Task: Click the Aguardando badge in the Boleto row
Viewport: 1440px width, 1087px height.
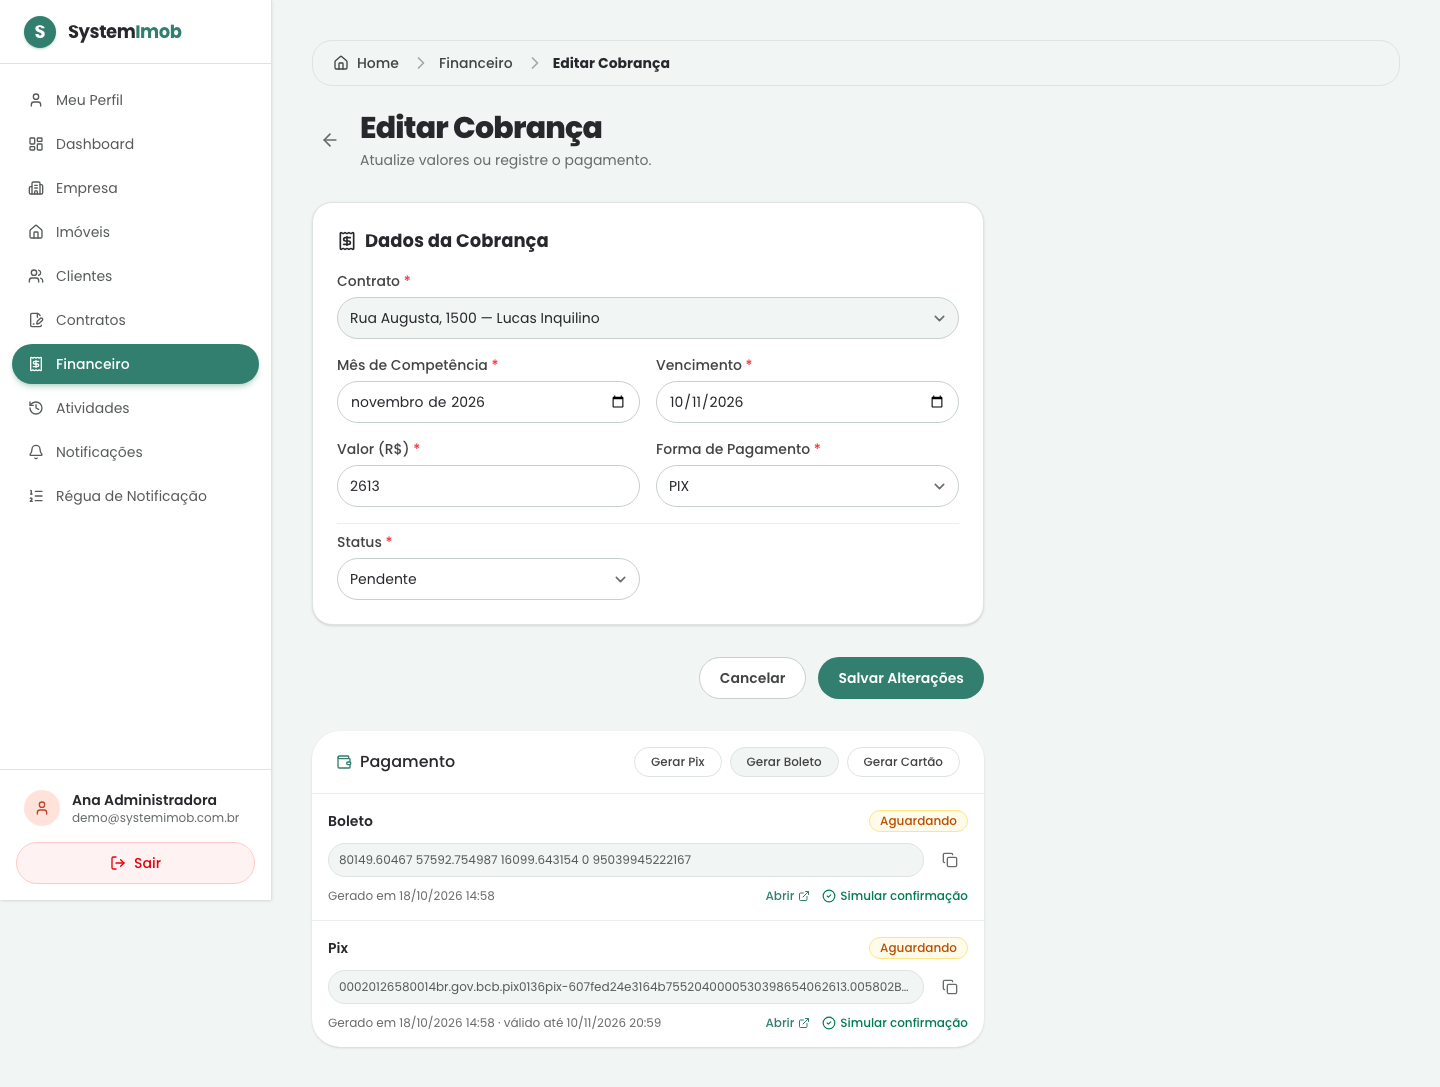Action: click(x=918, y=821)
